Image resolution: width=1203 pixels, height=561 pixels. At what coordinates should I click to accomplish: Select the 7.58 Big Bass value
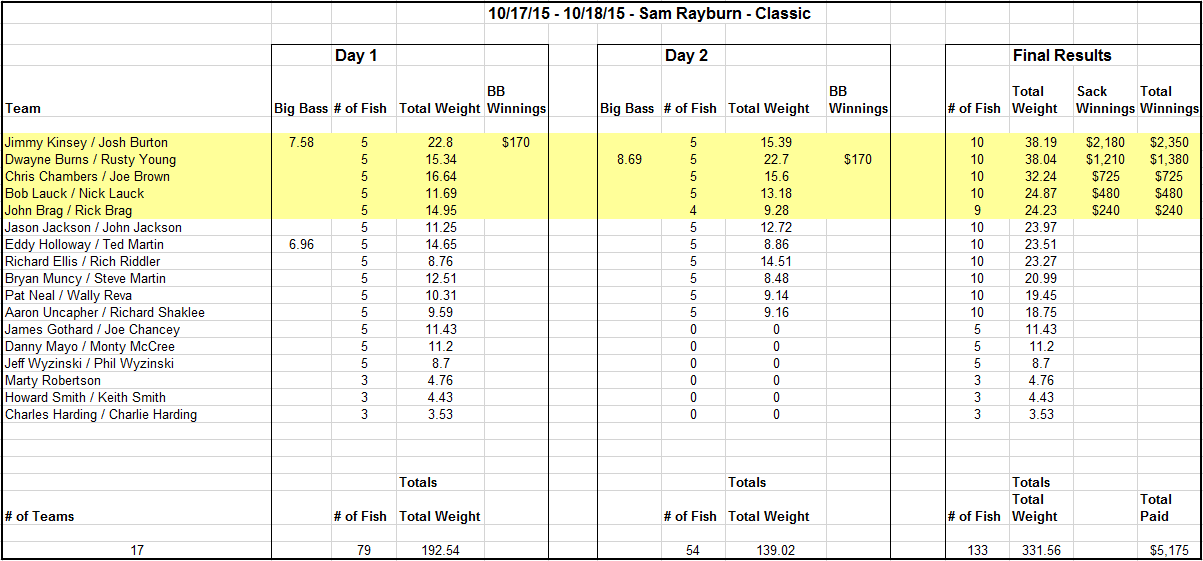point(301,143)
